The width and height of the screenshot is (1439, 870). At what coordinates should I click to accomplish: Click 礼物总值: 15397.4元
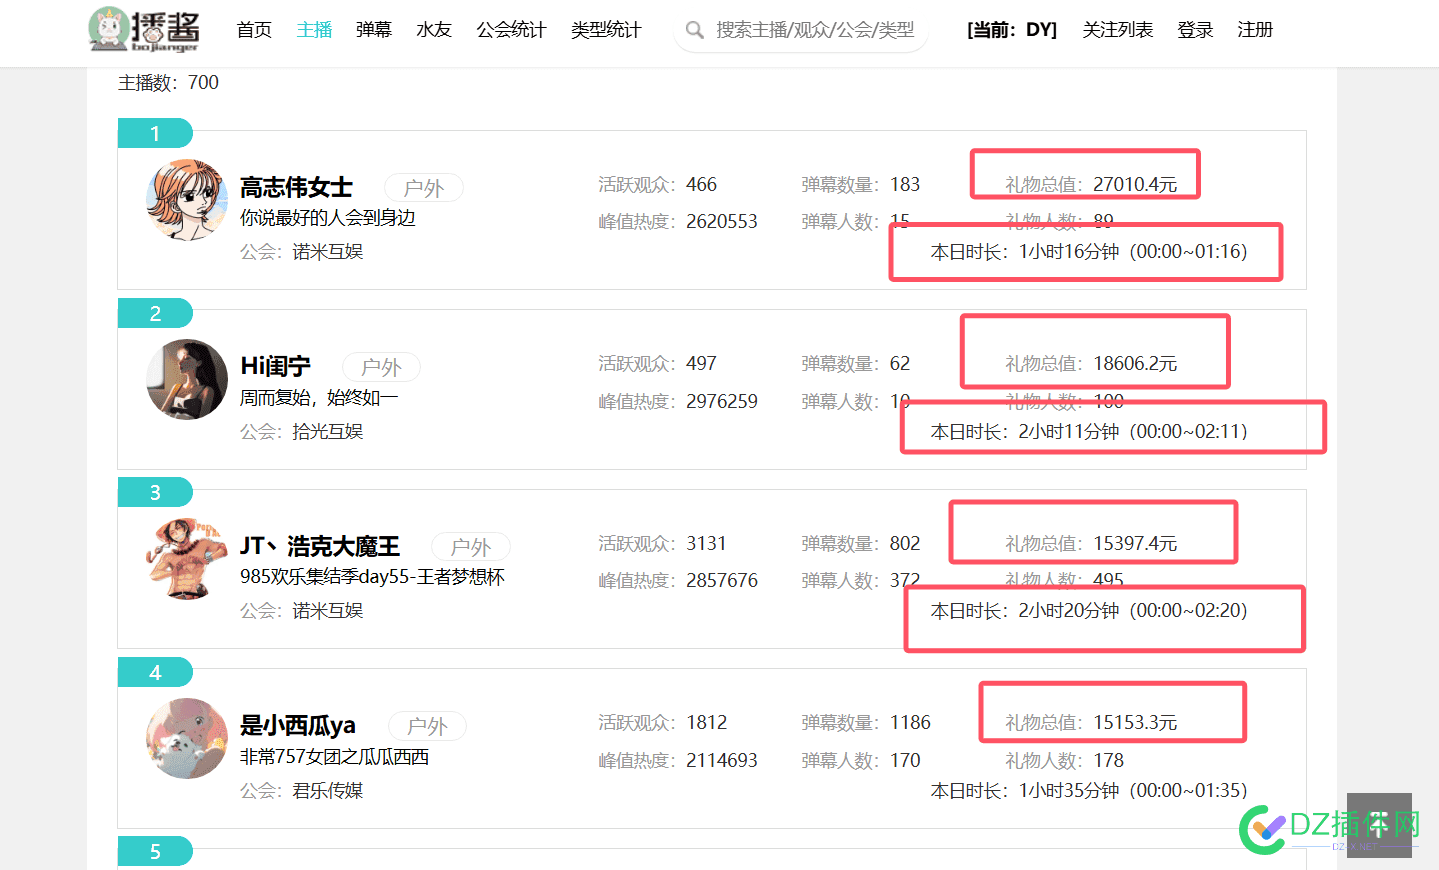click(1091, 544)
